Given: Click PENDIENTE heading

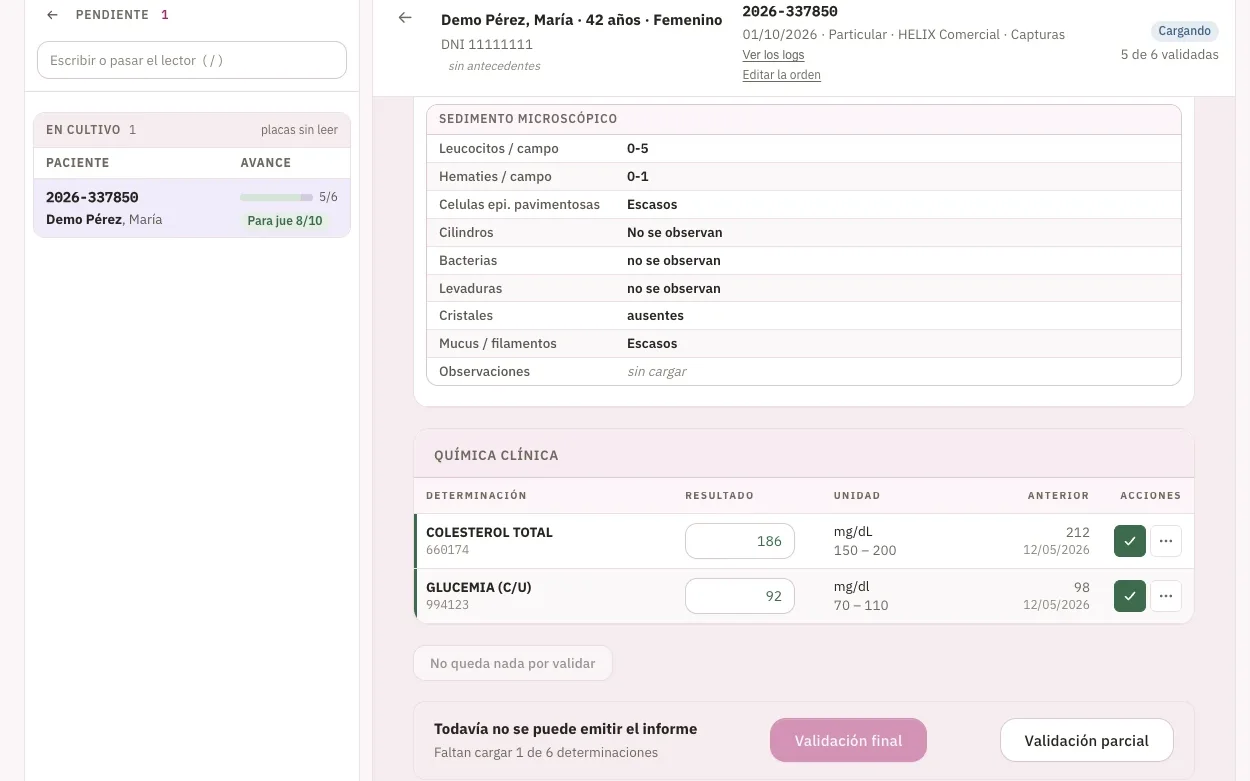Looking at the screenshot, I should click(112, 15).
